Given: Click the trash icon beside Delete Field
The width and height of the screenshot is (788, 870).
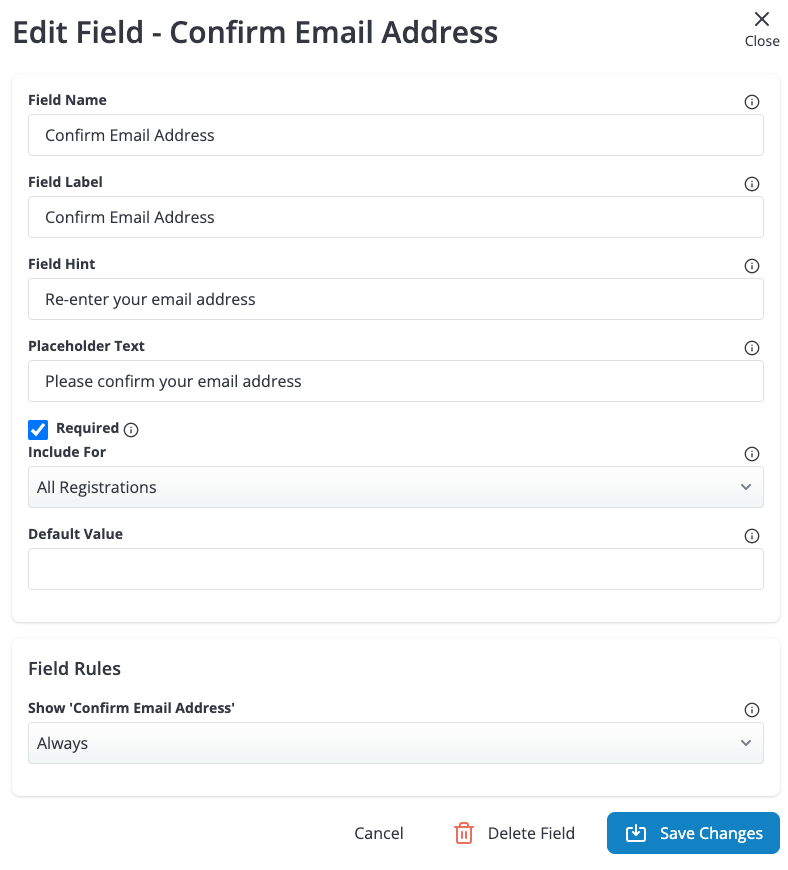Looking at the screenshot, I should (463, 833).
